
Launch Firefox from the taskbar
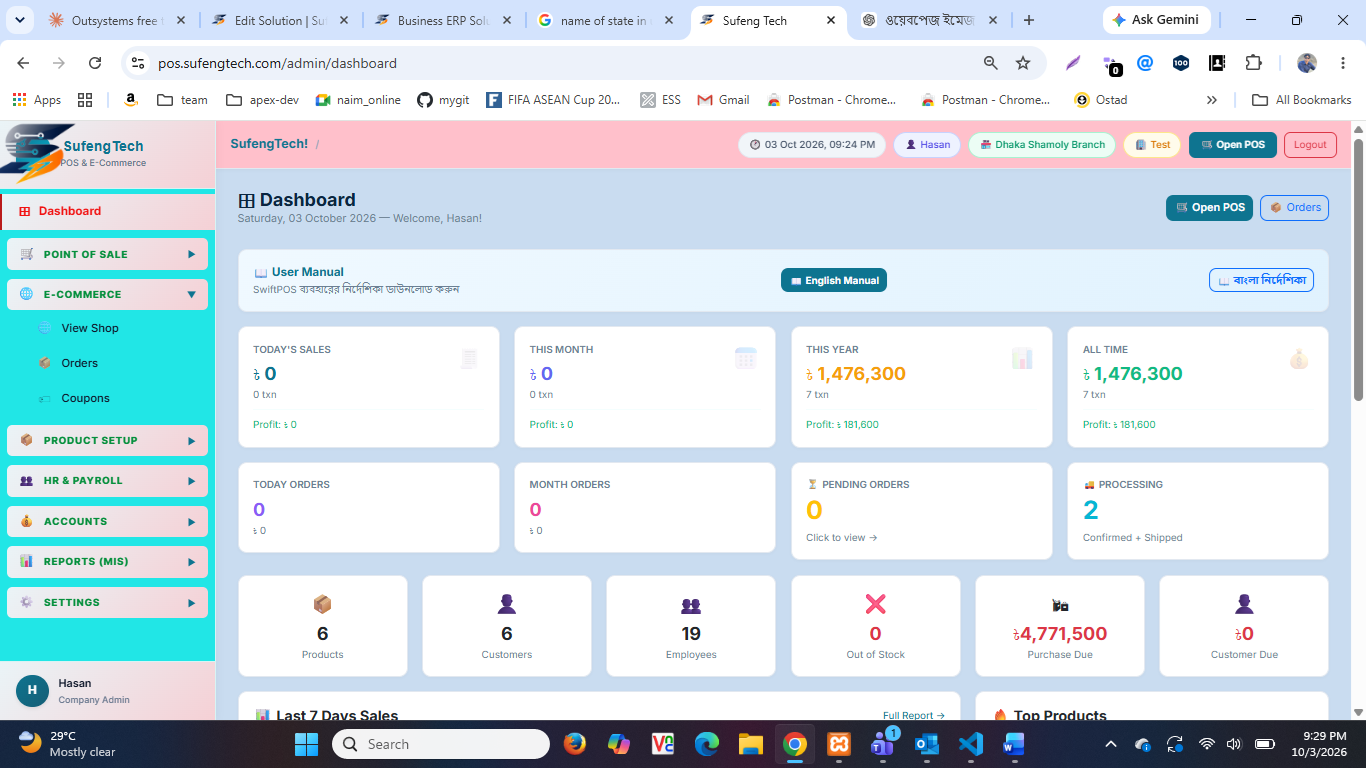[x=574, y=744]
